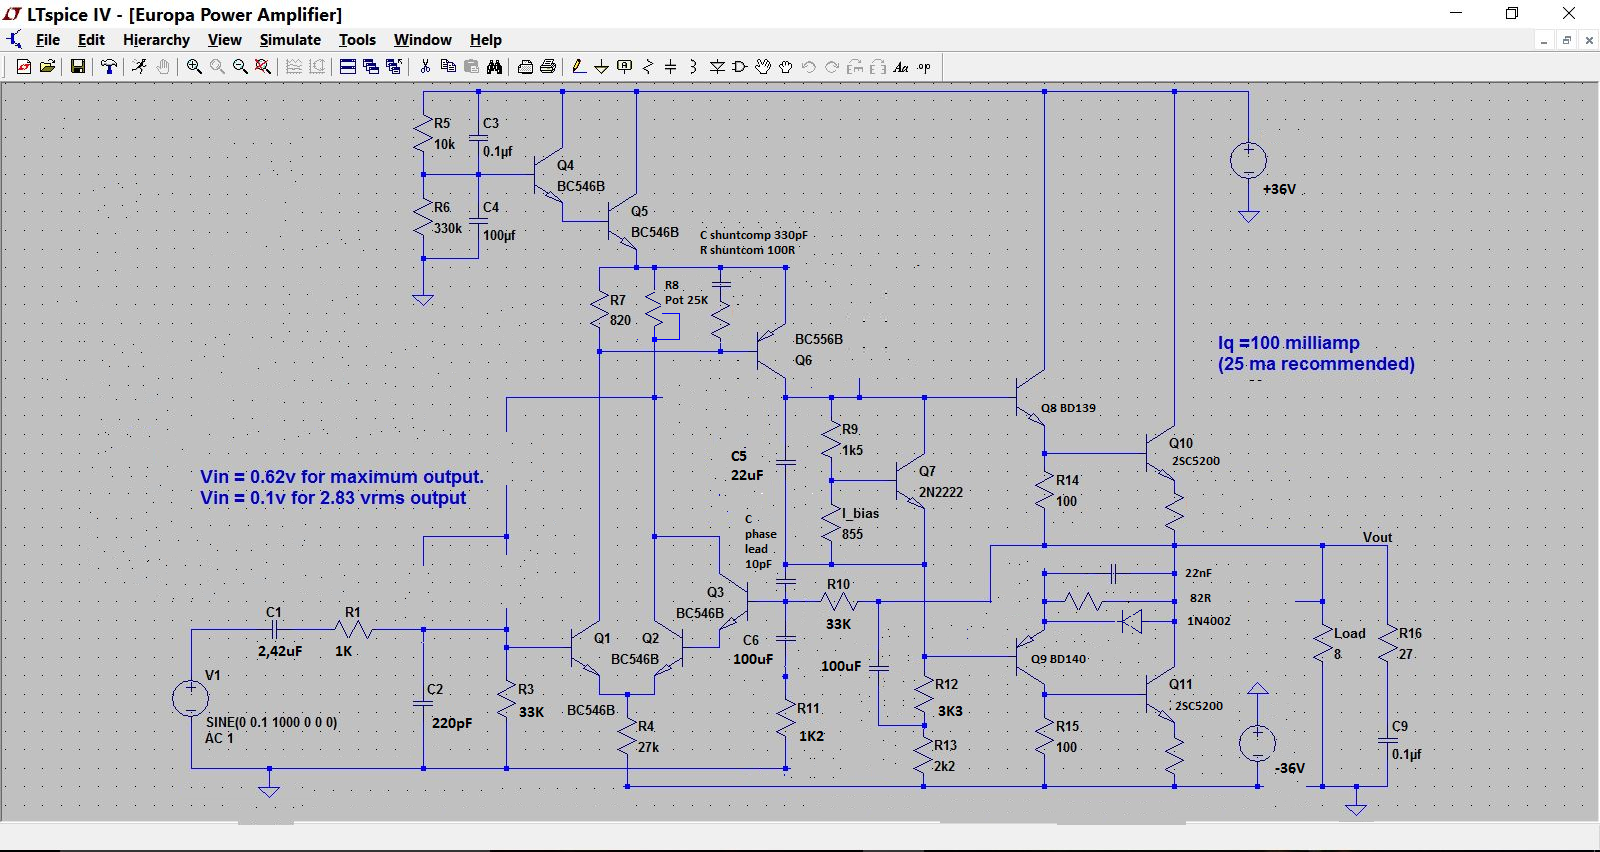Open the Window menu
This screenshot has width=1600, height=852.
pyautogui.click(x=422, y=40)
